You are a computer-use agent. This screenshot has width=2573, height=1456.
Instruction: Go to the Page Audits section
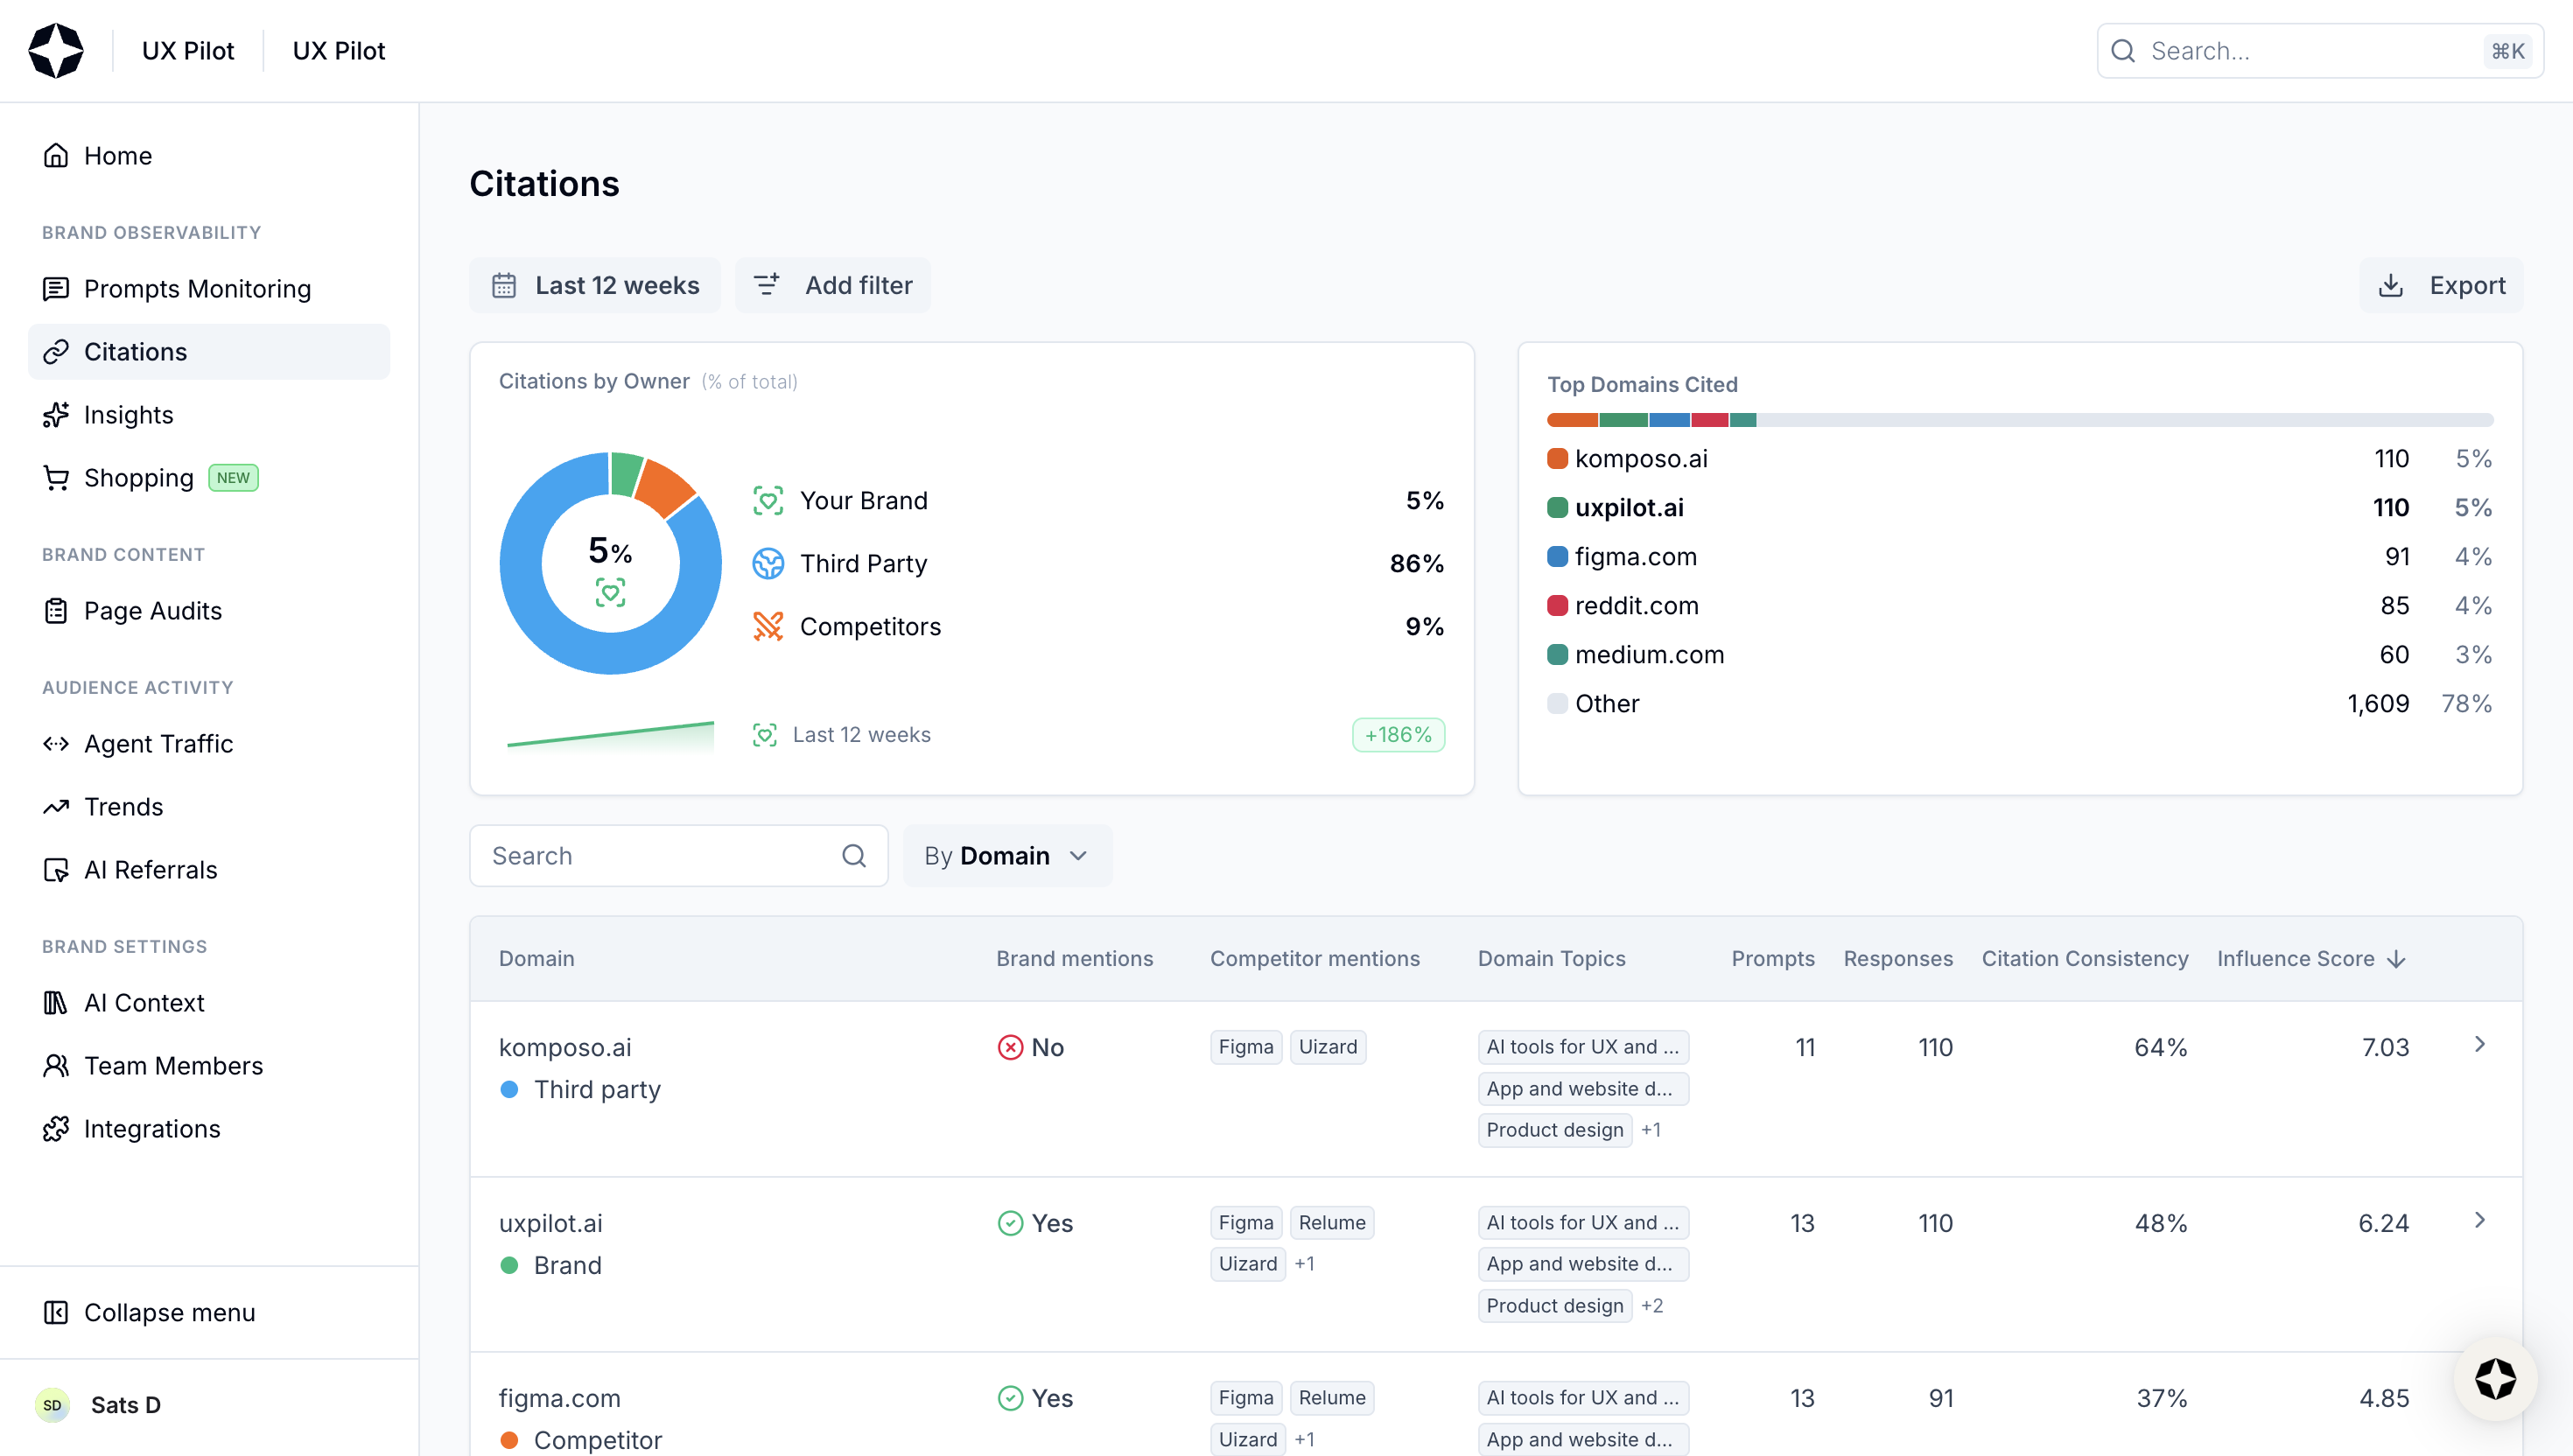[x=152, y=611]
